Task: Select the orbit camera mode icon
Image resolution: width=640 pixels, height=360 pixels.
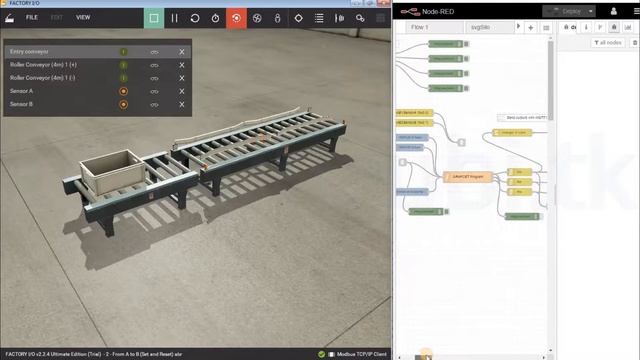Action: point(236,18)
